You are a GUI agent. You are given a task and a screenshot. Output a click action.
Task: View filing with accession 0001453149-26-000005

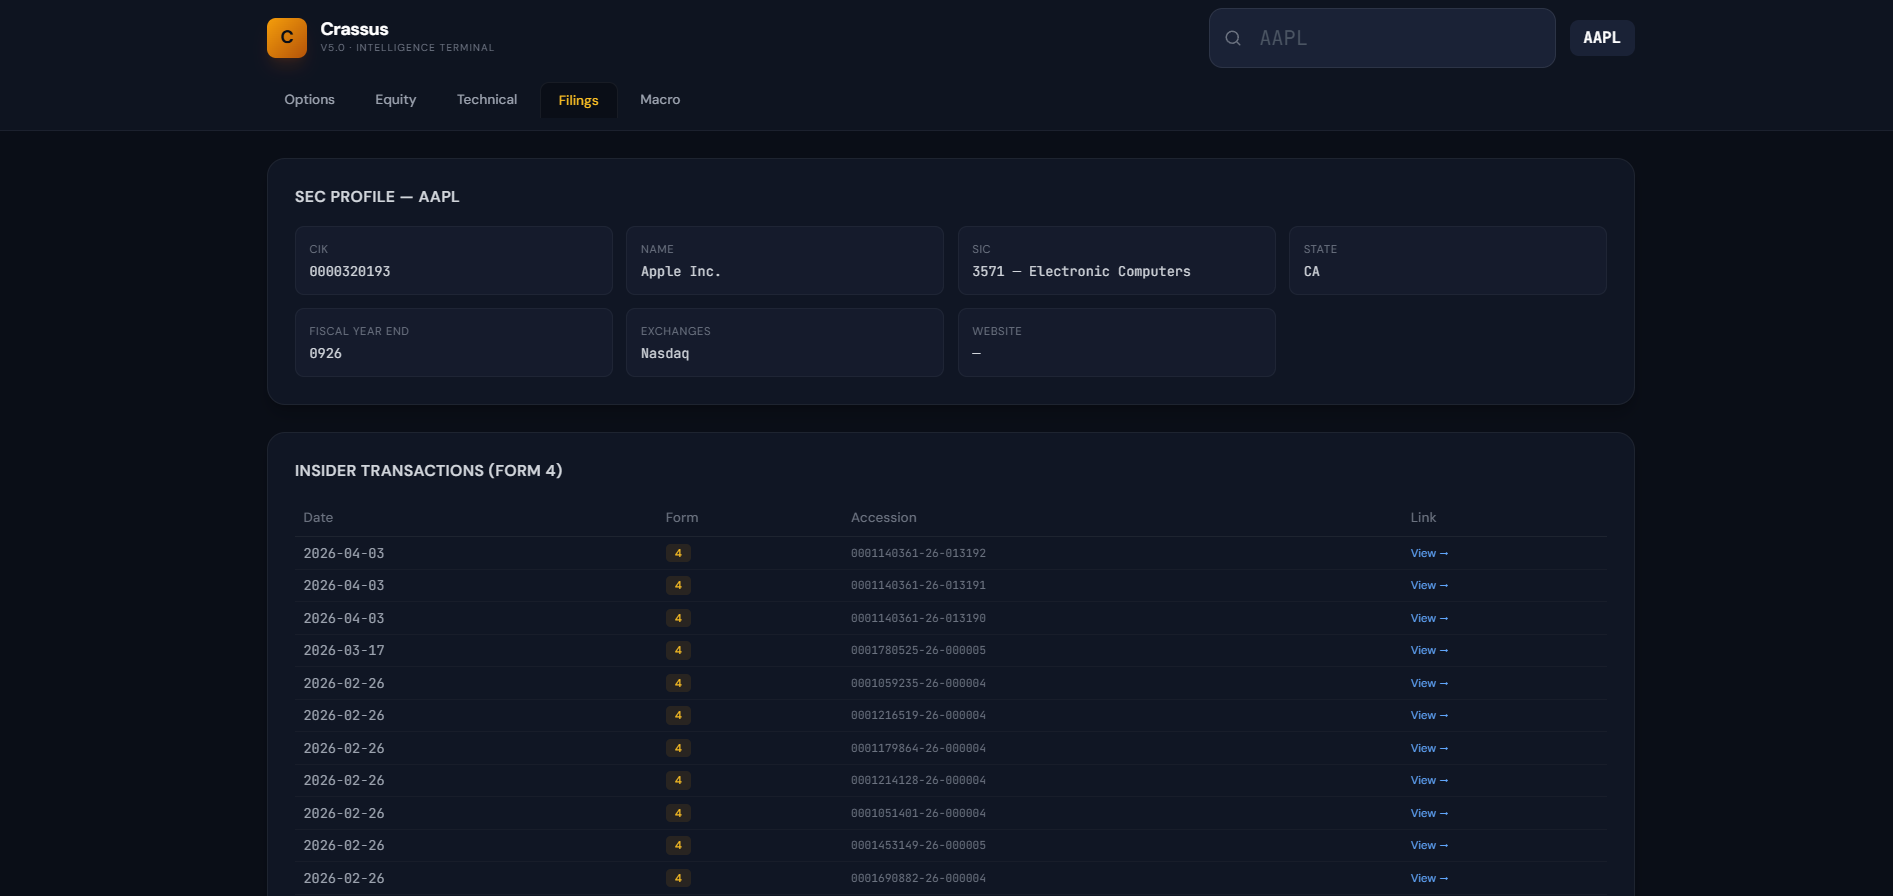[1429, 846]
